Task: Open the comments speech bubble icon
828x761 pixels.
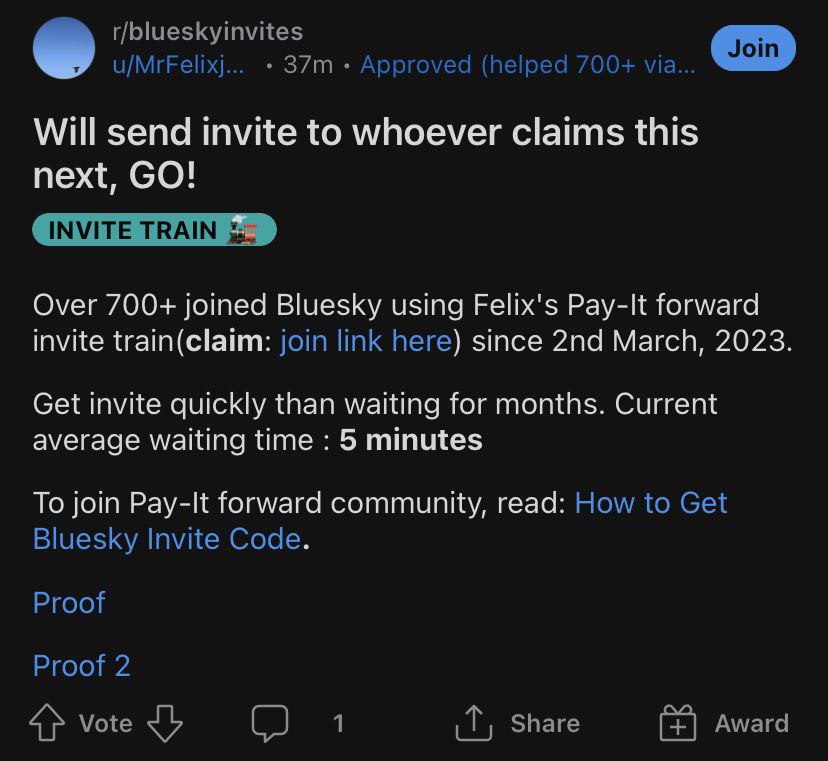Action: (270, 722)
